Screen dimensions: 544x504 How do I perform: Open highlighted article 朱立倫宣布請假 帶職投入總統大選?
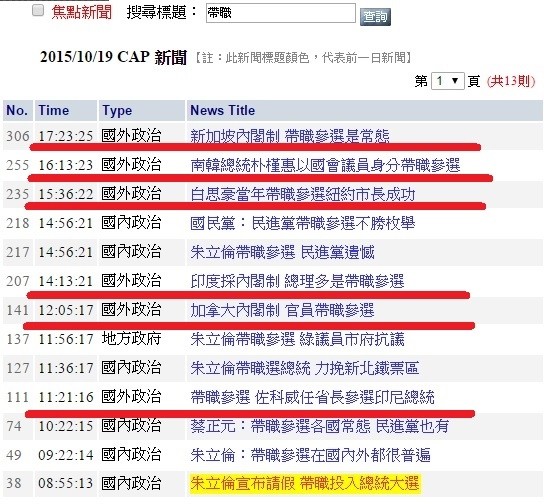coord(305,484)
